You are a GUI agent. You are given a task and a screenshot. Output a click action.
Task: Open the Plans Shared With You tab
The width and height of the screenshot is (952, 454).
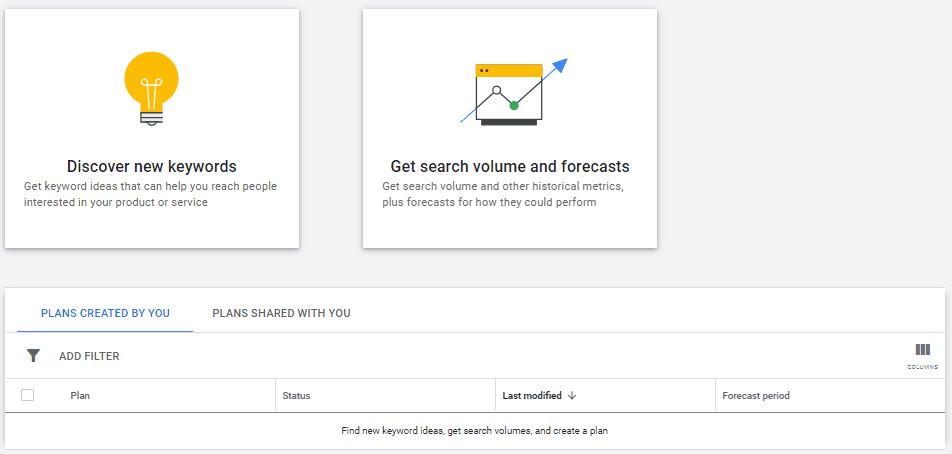(281, 313)
